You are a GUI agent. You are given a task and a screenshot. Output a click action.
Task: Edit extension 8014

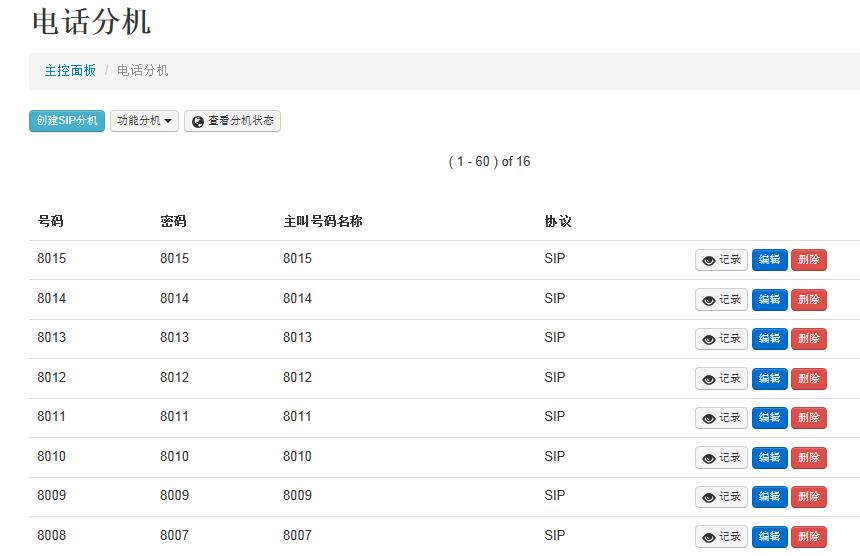(770, 299)
